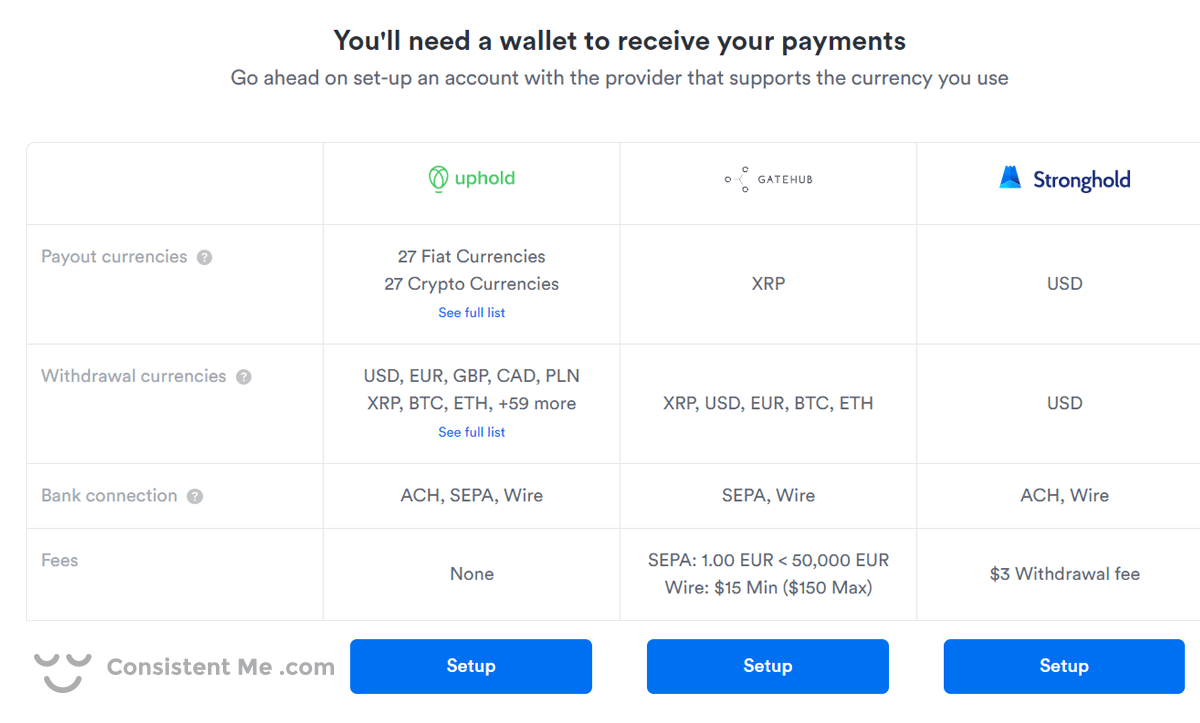Click the Bank connection row label
Screen dimensions: 1200x723
click(109, 496)
